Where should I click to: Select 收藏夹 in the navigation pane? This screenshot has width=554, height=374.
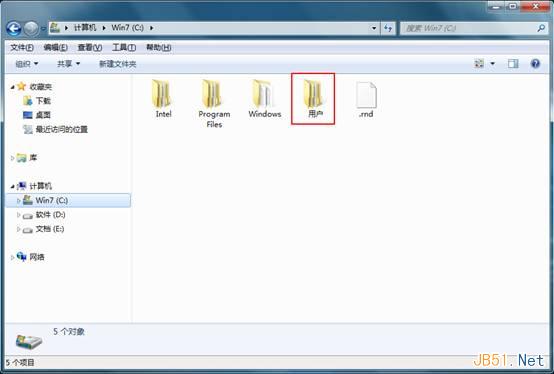tap(41, 87)
